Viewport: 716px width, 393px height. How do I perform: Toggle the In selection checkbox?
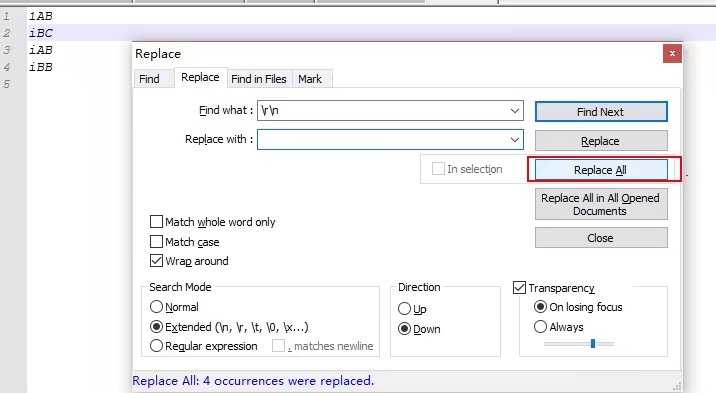pyautogui.click(x=438, y=169)
